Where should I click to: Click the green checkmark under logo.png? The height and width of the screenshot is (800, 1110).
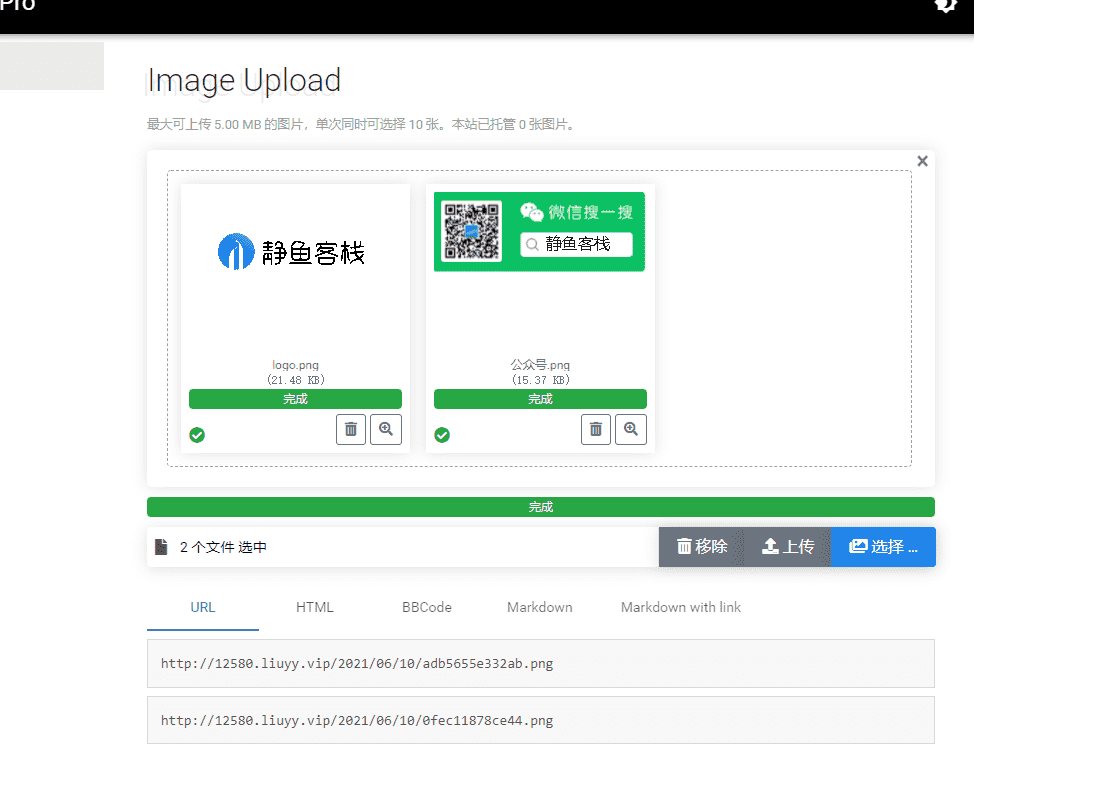pyautogui.click(x=197, y=435)
